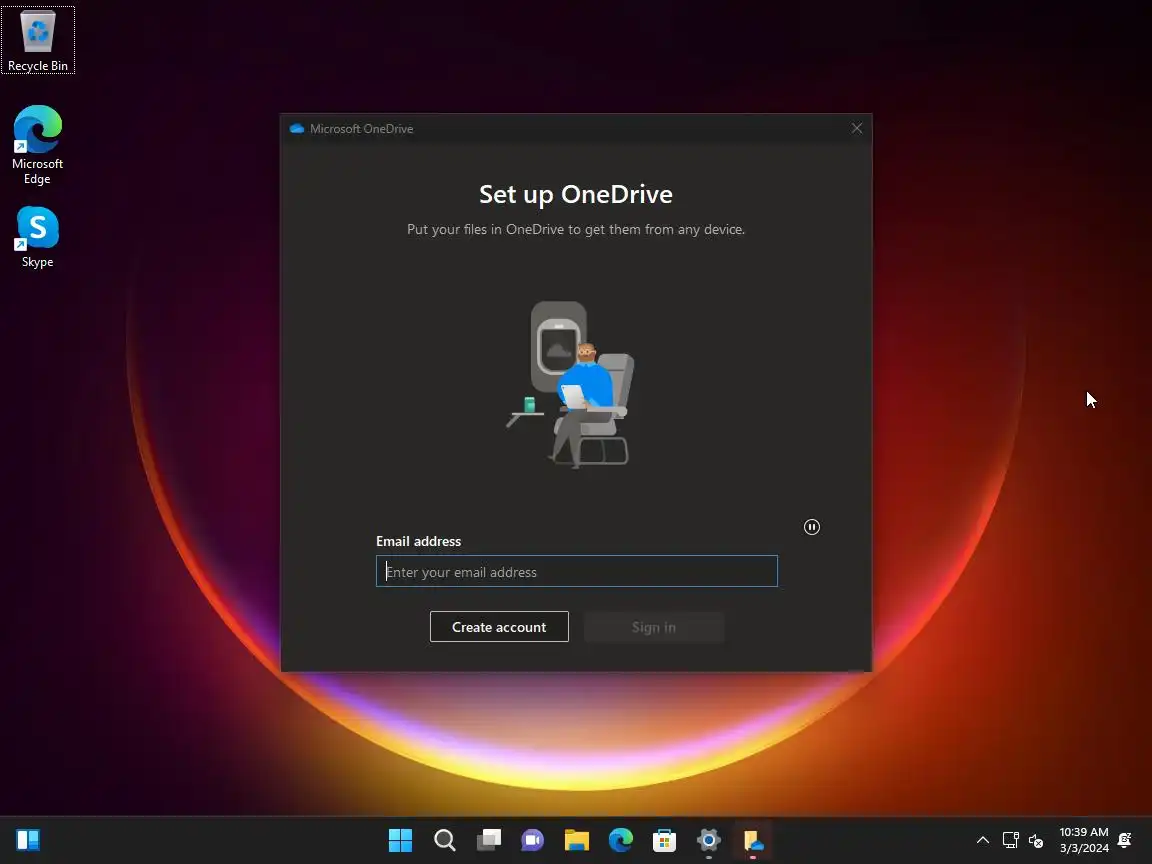Open Settings gear on the taskbar
The height and width of the screenshot is (864, 1152).
coord(708,840)
